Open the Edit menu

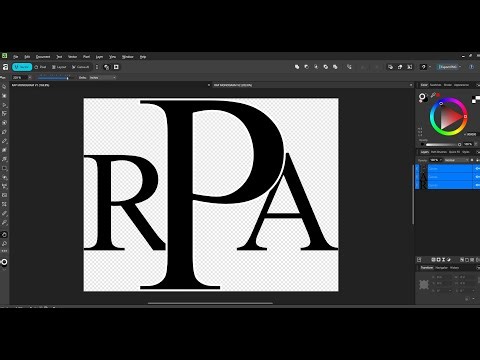click(27, 57)
